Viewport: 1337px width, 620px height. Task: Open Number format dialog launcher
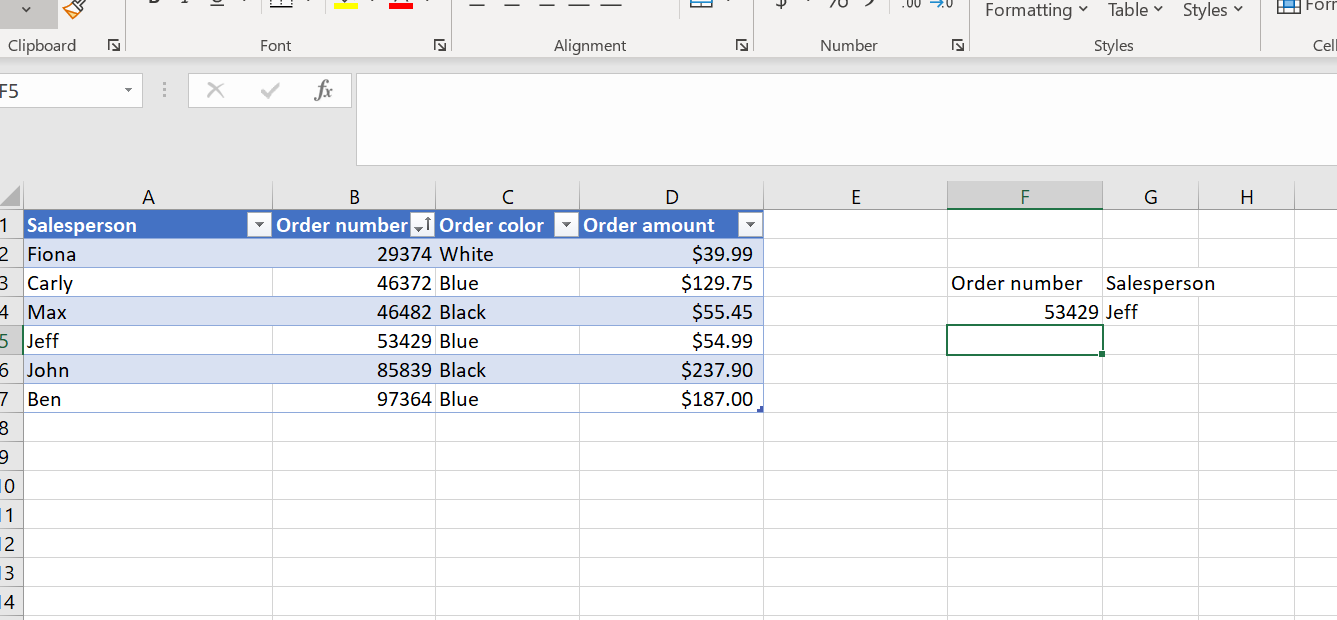[958, 45]
